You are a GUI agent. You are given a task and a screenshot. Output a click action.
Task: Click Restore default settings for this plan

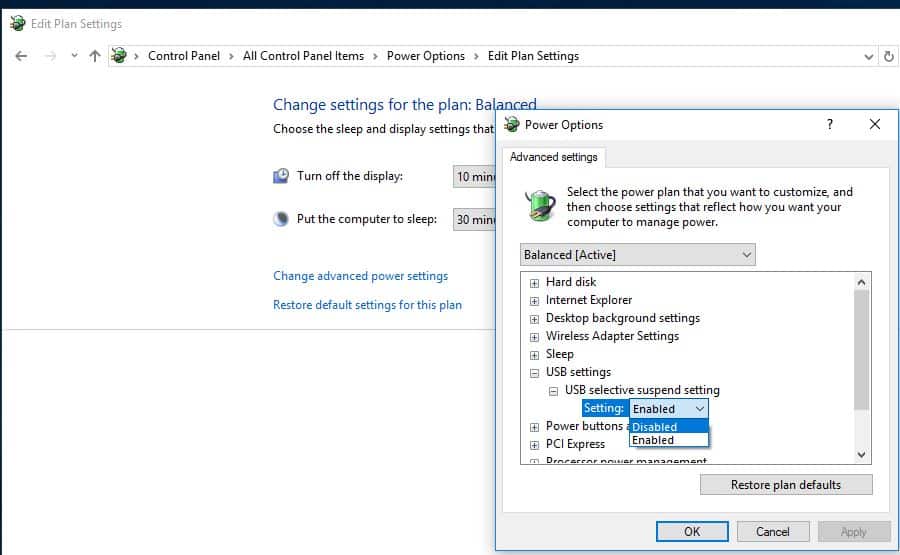pos(367,305)
